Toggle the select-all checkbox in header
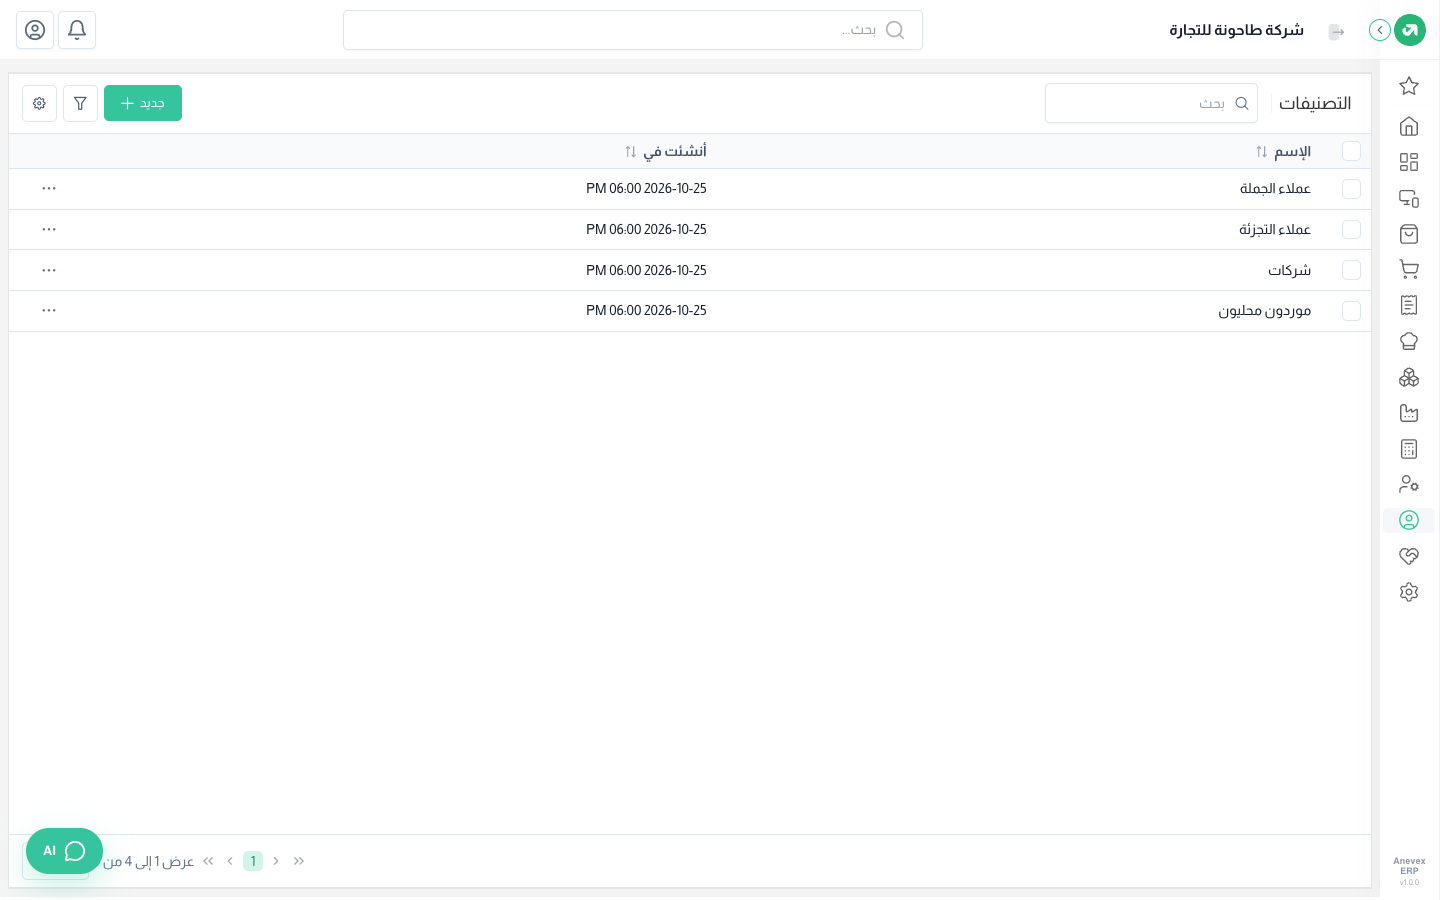Screen dimensions: 1440x900 [1351, 151]
